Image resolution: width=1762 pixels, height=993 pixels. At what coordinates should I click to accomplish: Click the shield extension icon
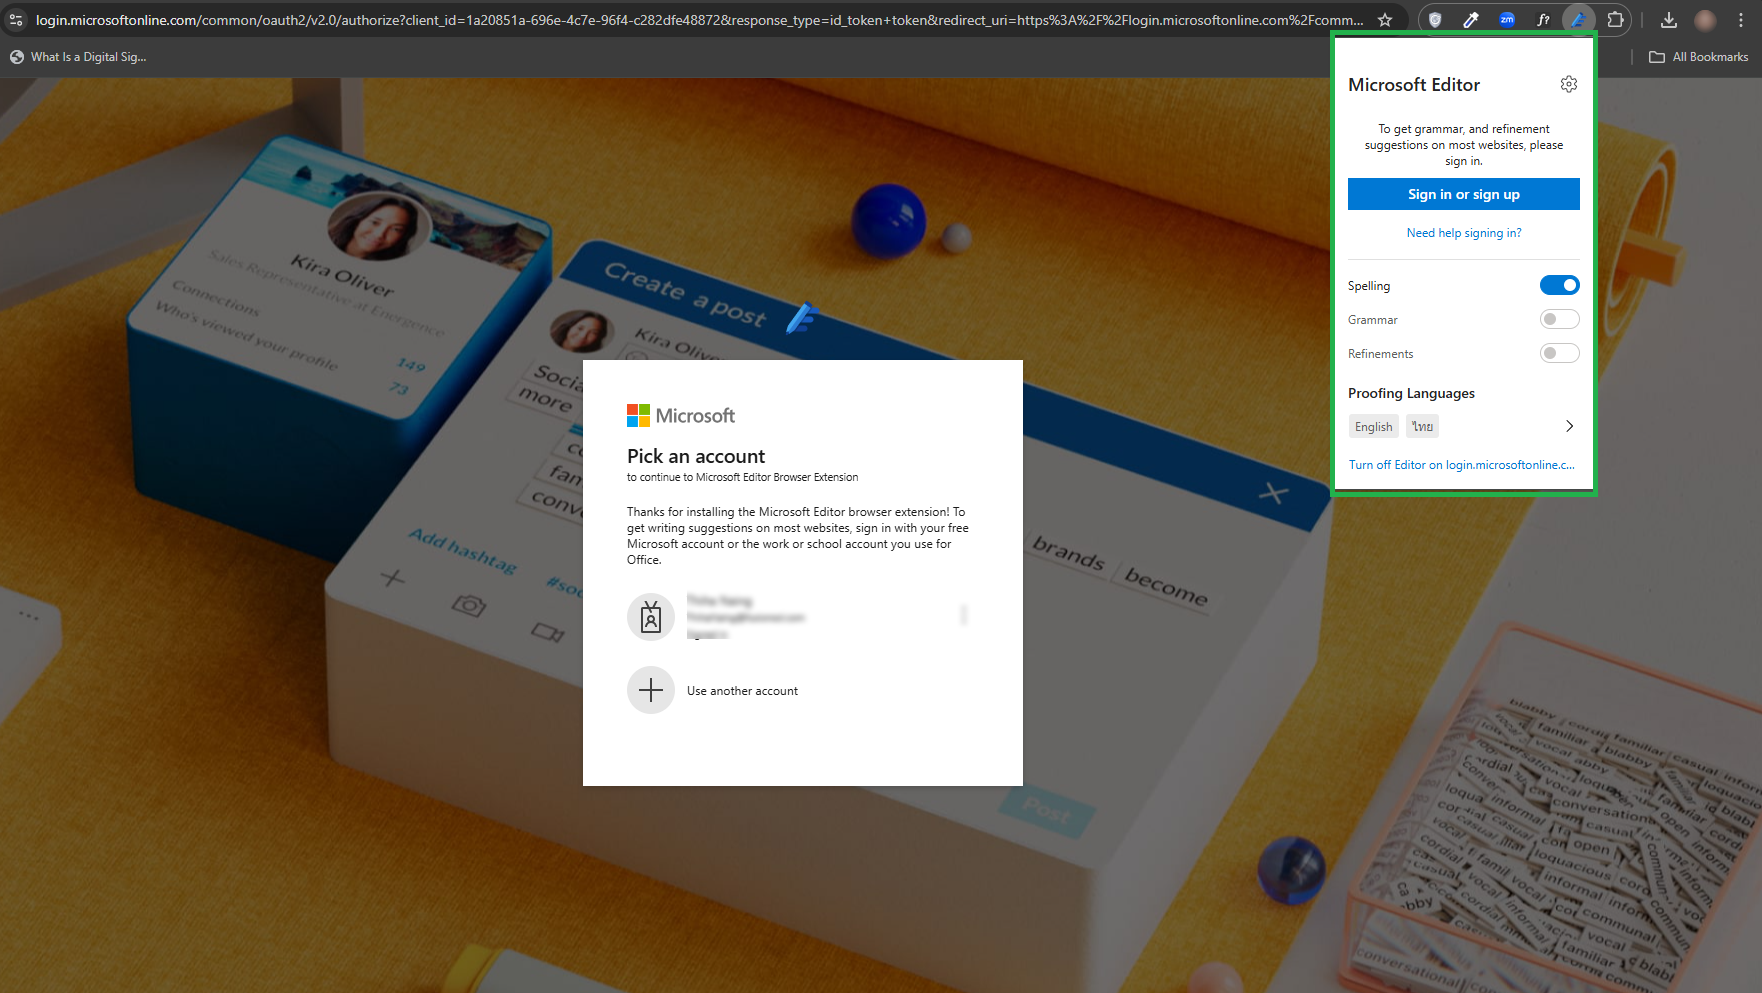[1435, 19]
